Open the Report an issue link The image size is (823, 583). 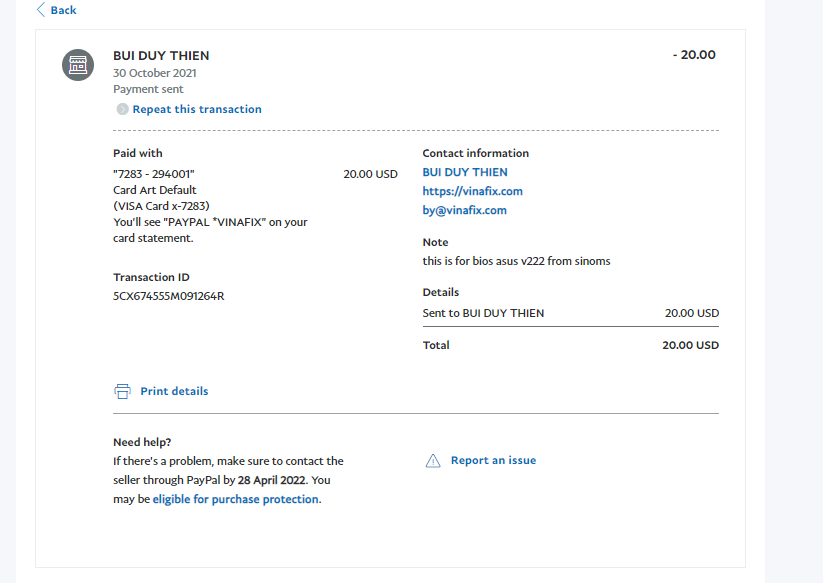click(493, 460)
